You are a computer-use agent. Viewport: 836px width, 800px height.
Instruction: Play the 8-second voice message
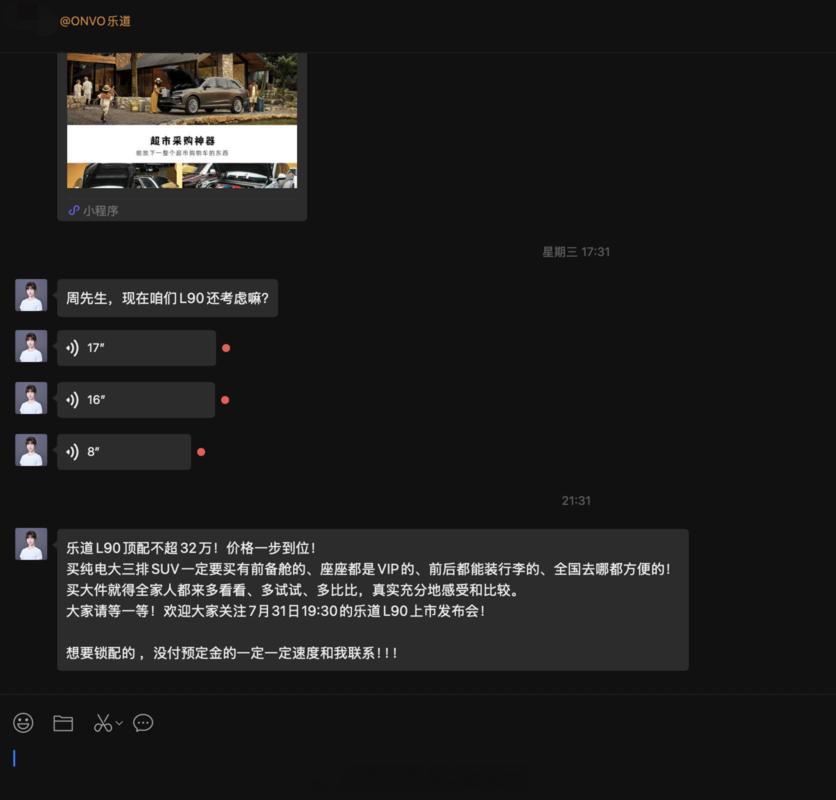point(124,452)
